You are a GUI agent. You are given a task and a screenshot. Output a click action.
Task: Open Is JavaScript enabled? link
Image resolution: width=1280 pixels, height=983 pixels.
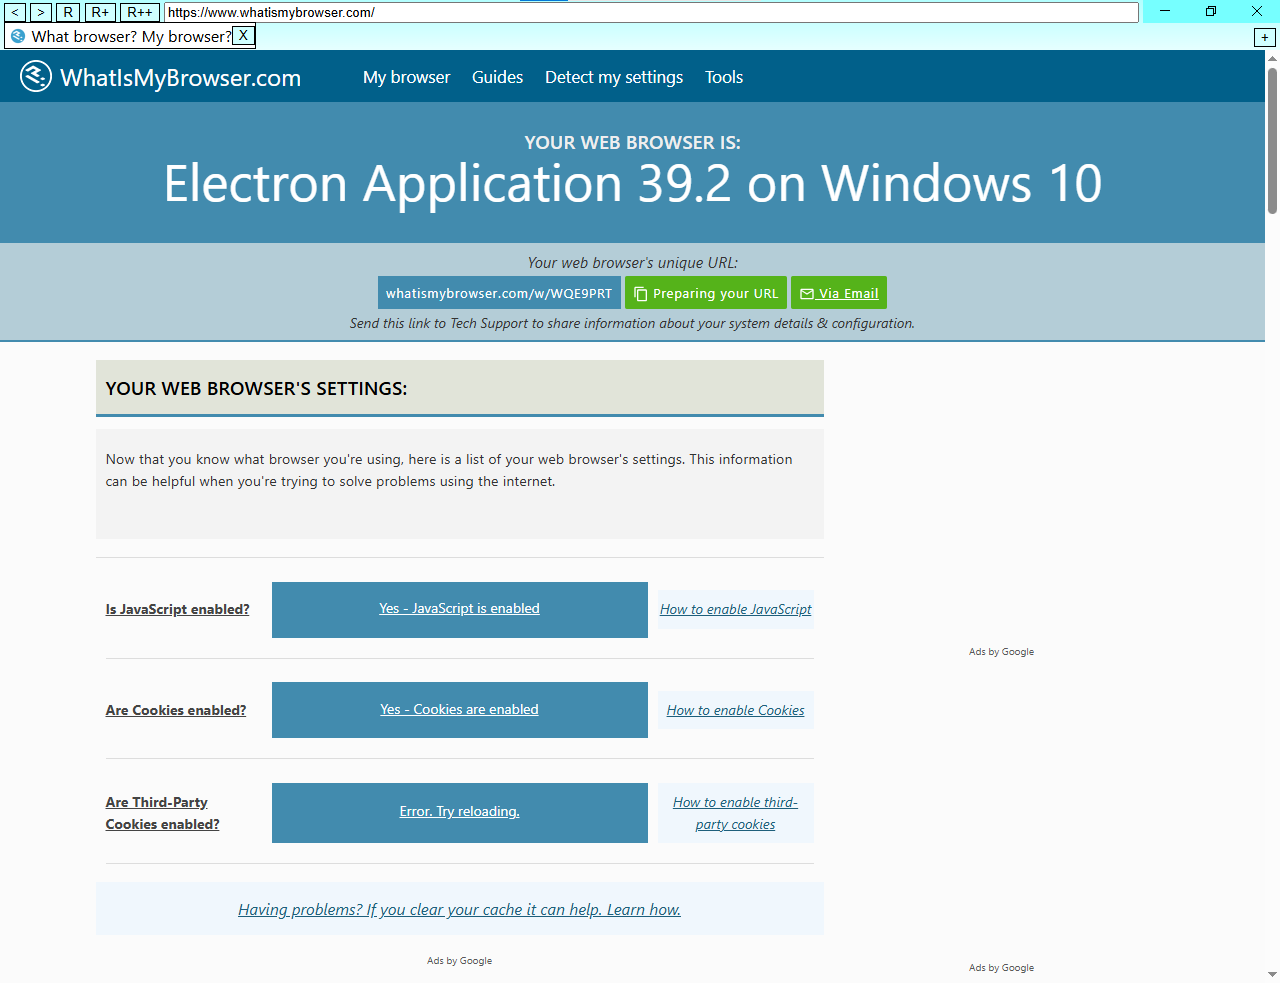(178, 609)
